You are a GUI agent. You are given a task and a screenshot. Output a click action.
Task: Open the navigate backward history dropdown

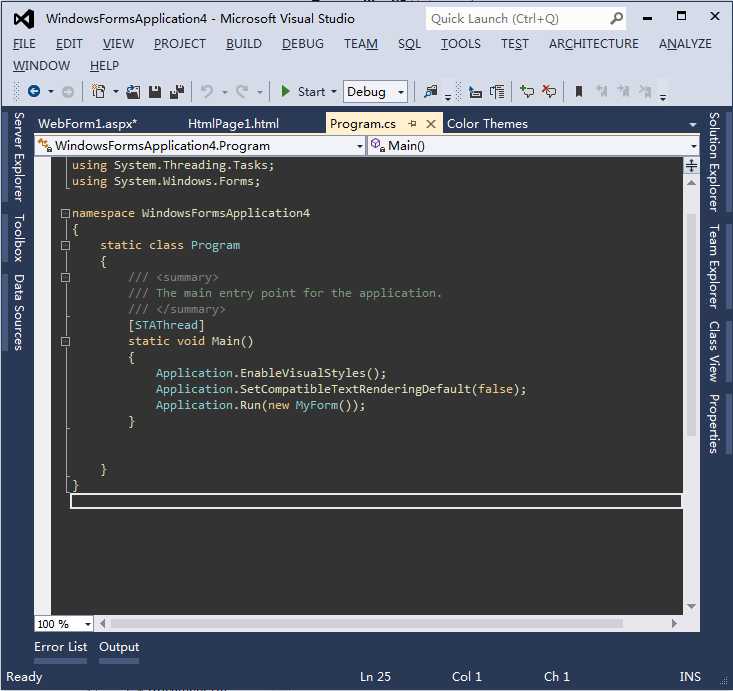click(50, 92)
